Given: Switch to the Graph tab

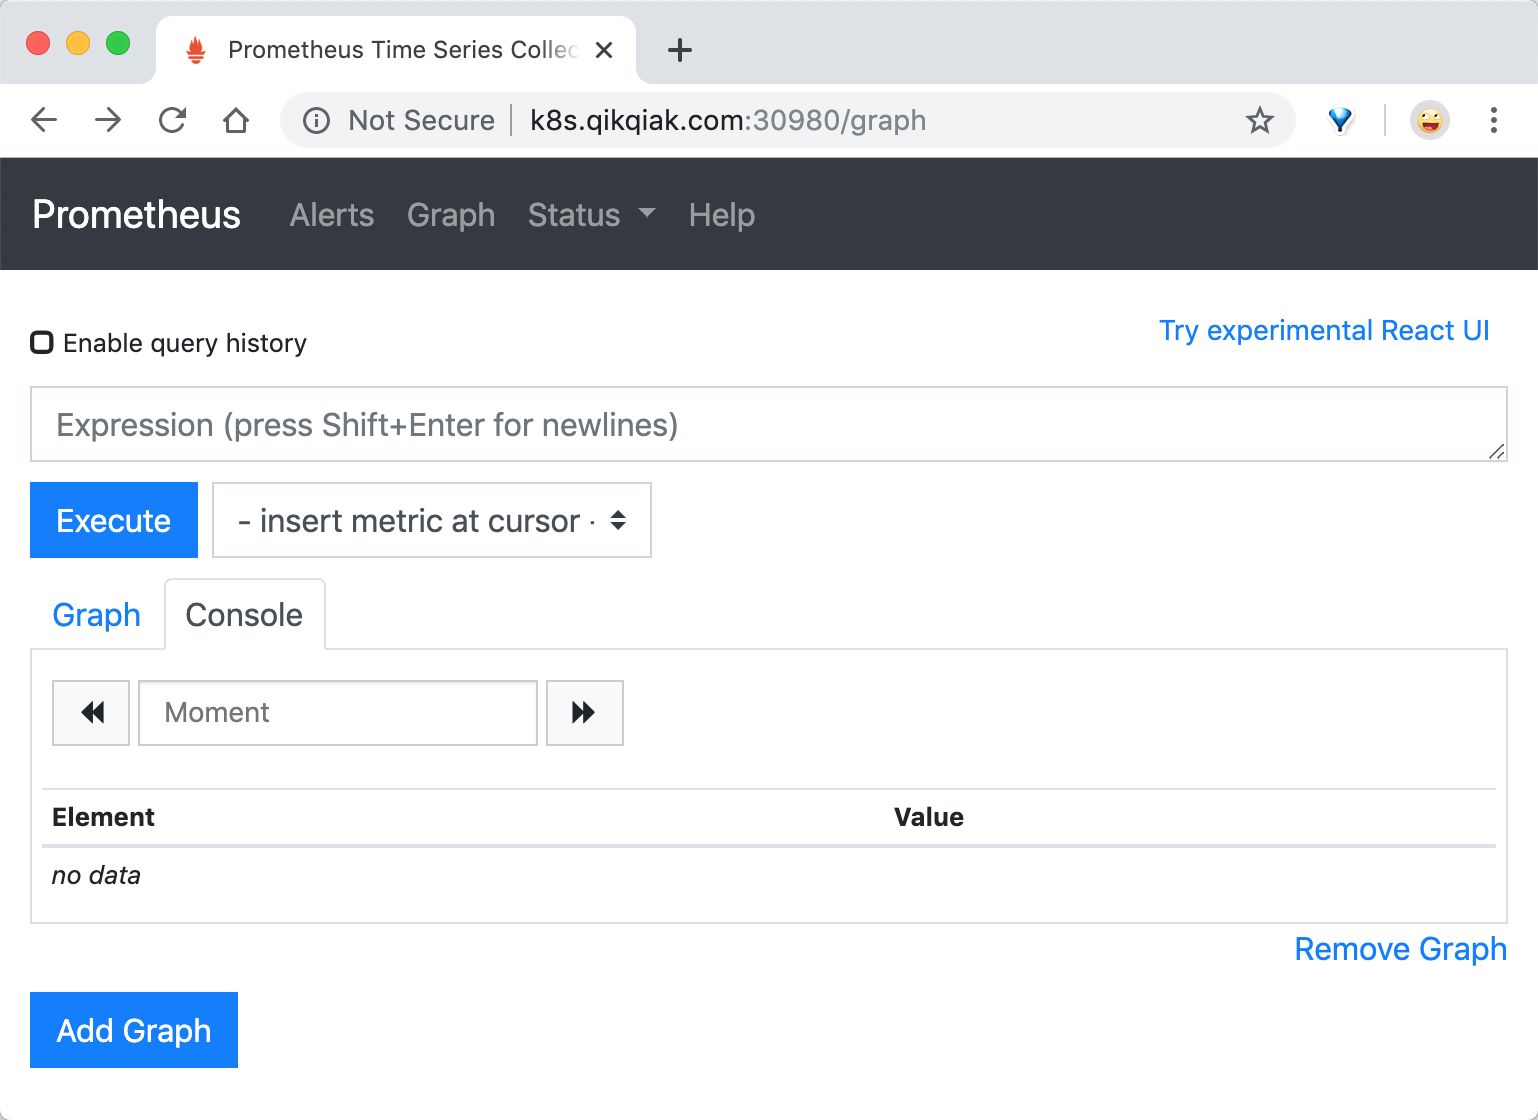Looking at the screenshot, I should click(x=97, y=615).
